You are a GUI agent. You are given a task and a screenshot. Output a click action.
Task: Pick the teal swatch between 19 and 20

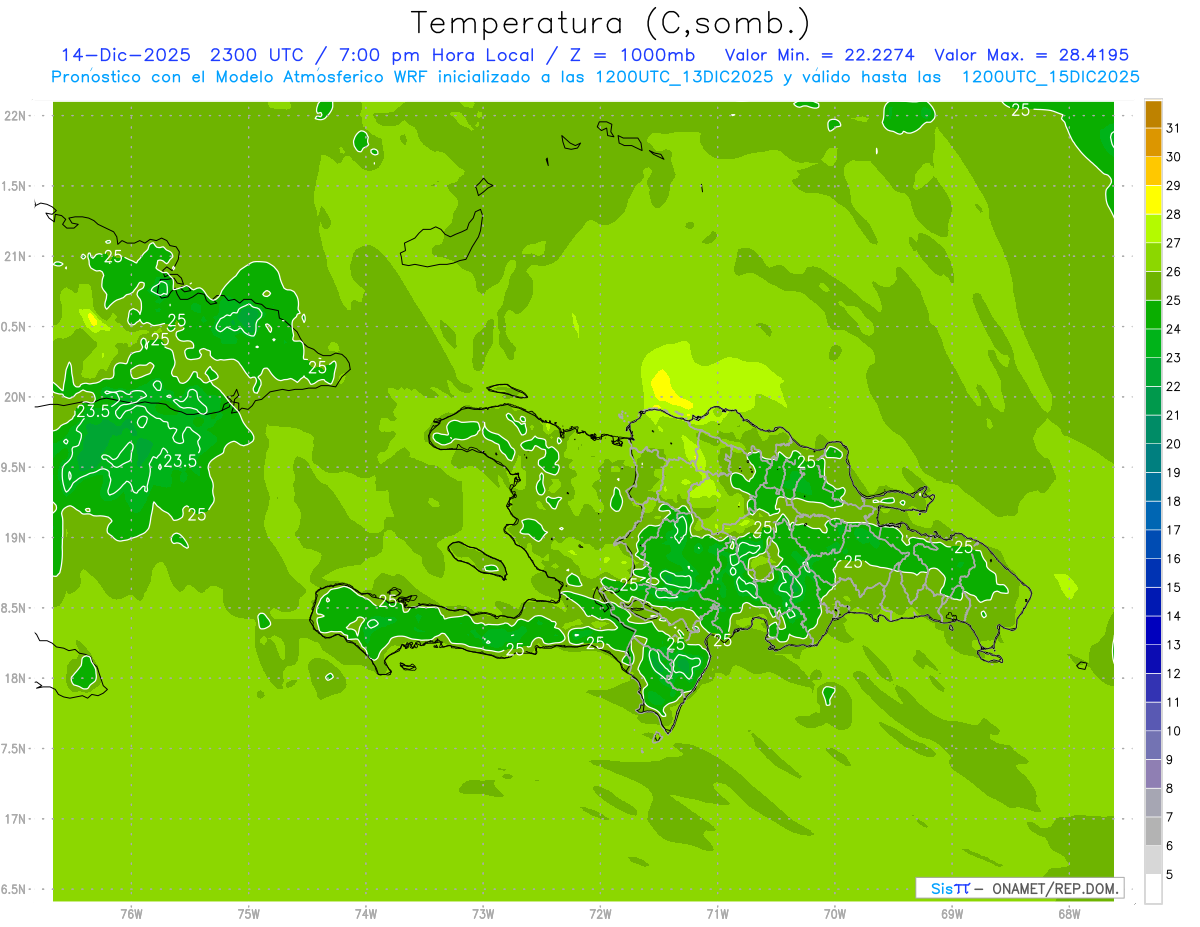(1153, 458)
